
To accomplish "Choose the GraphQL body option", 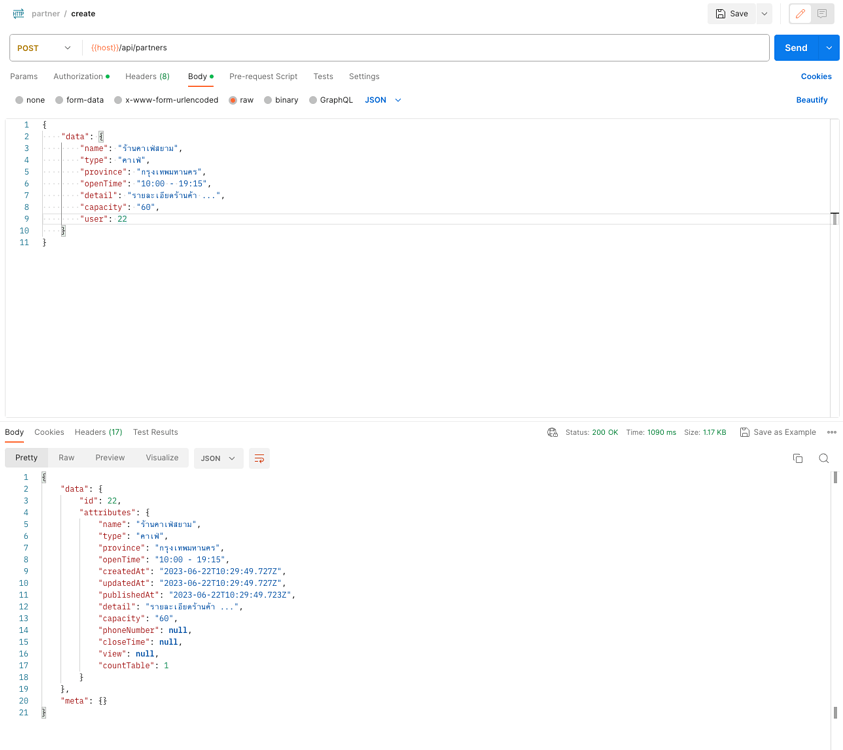I will (x=330, y=100).
